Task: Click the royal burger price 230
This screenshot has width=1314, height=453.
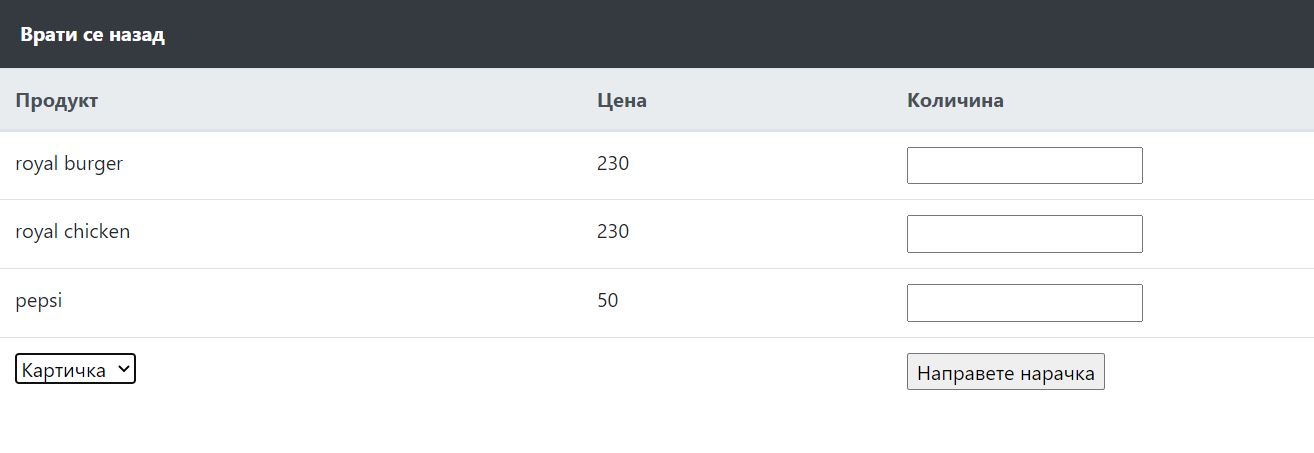Action: click(613, 163)
